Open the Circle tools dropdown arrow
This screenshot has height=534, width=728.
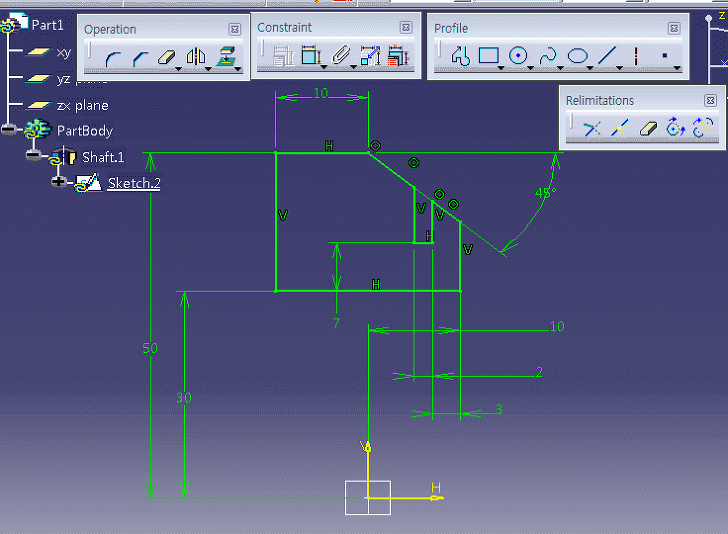[530, 68]
